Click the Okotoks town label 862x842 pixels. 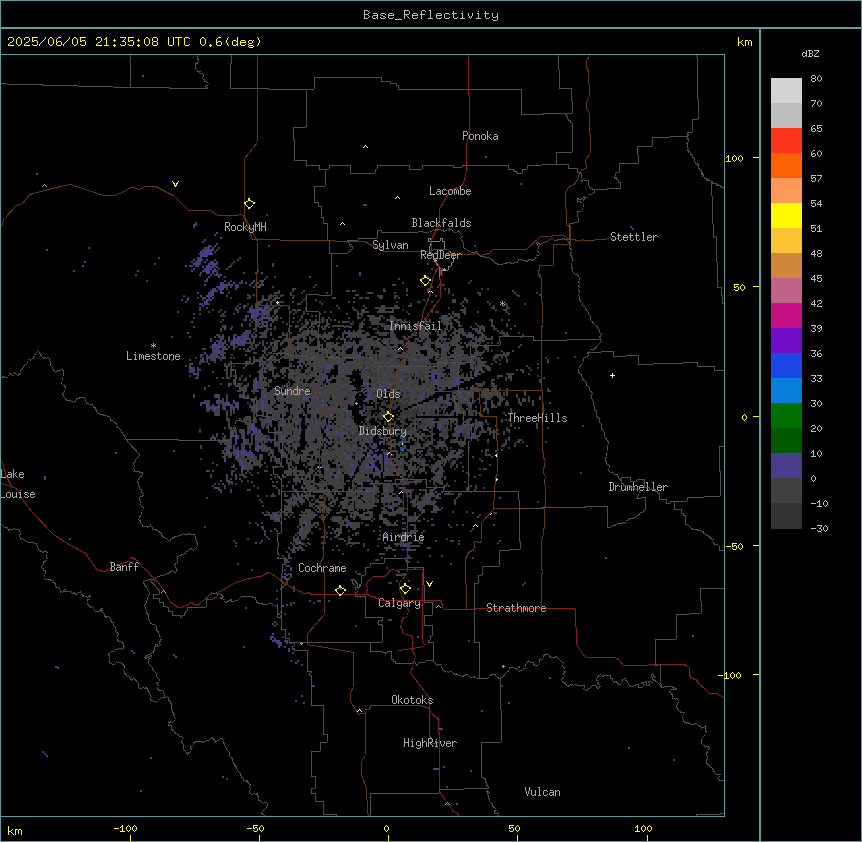(x=412, y=700)
